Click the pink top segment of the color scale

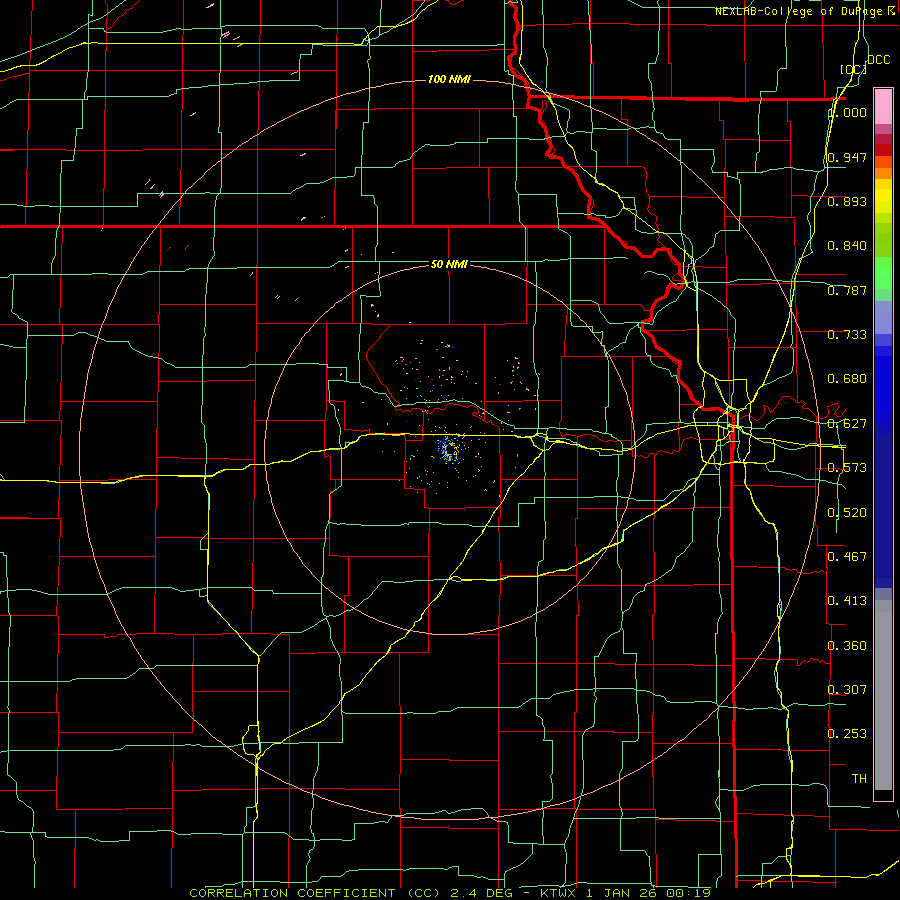883,106
